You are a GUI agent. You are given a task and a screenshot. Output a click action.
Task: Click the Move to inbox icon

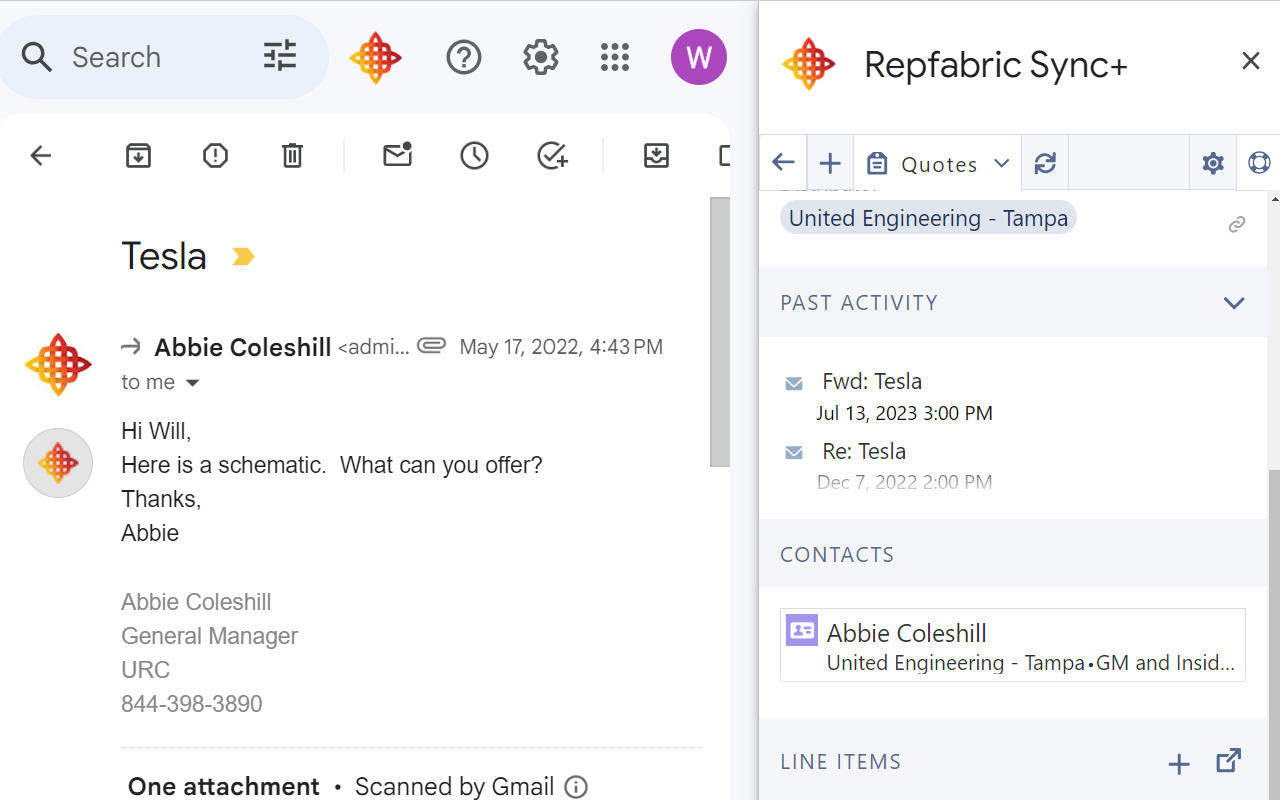coord(656,155)
